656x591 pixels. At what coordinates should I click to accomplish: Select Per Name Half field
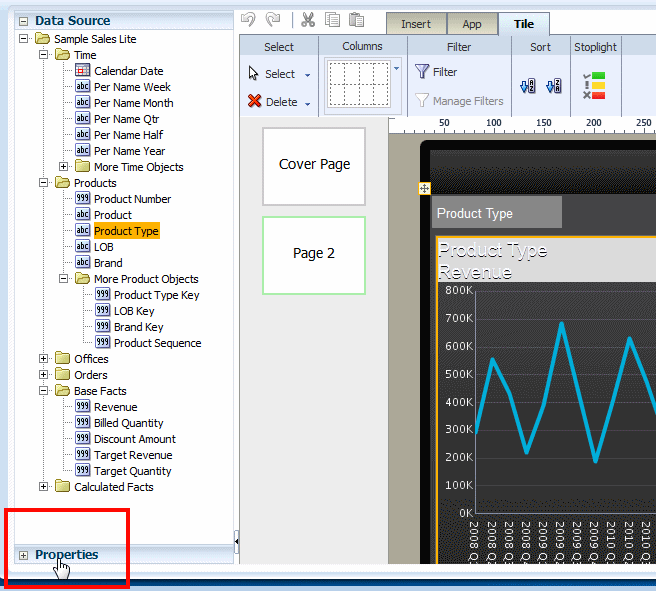tap(128, 135)
